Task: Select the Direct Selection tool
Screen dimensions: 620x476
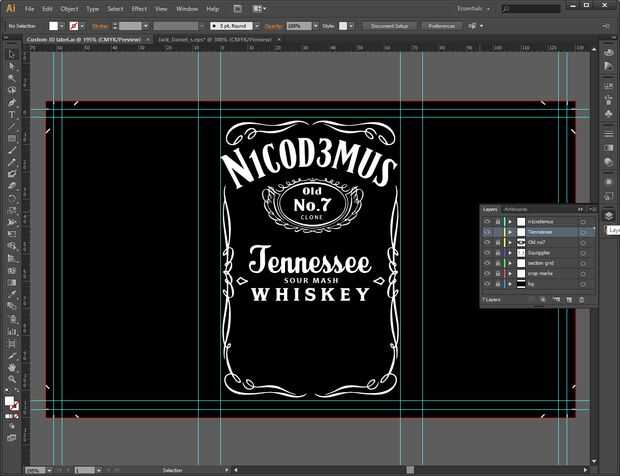Action: pos(12,66)
